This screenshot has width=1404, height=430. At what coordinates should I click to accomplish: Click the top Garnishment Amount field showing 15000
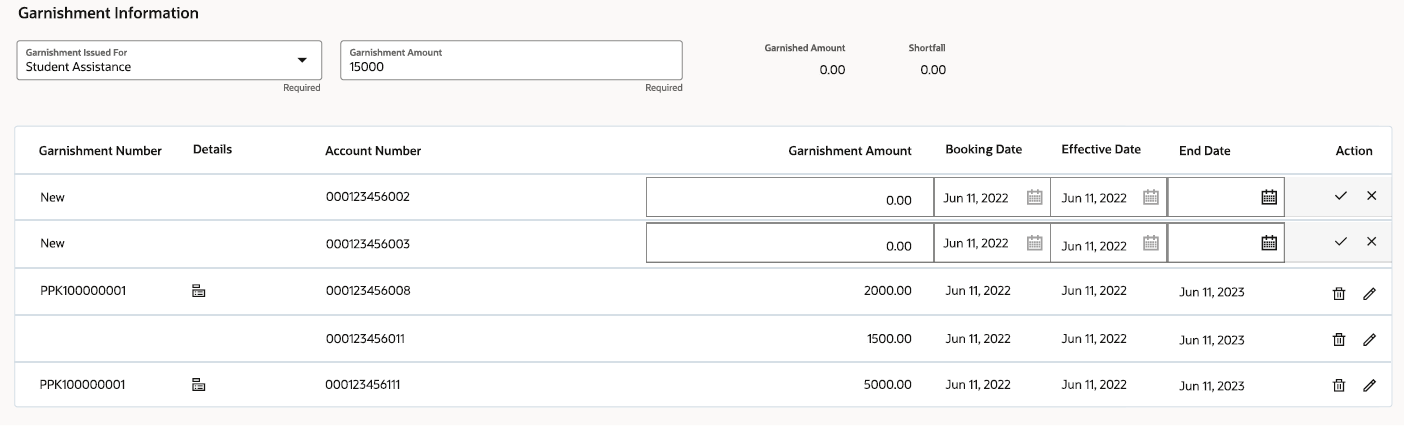(511, 60)
